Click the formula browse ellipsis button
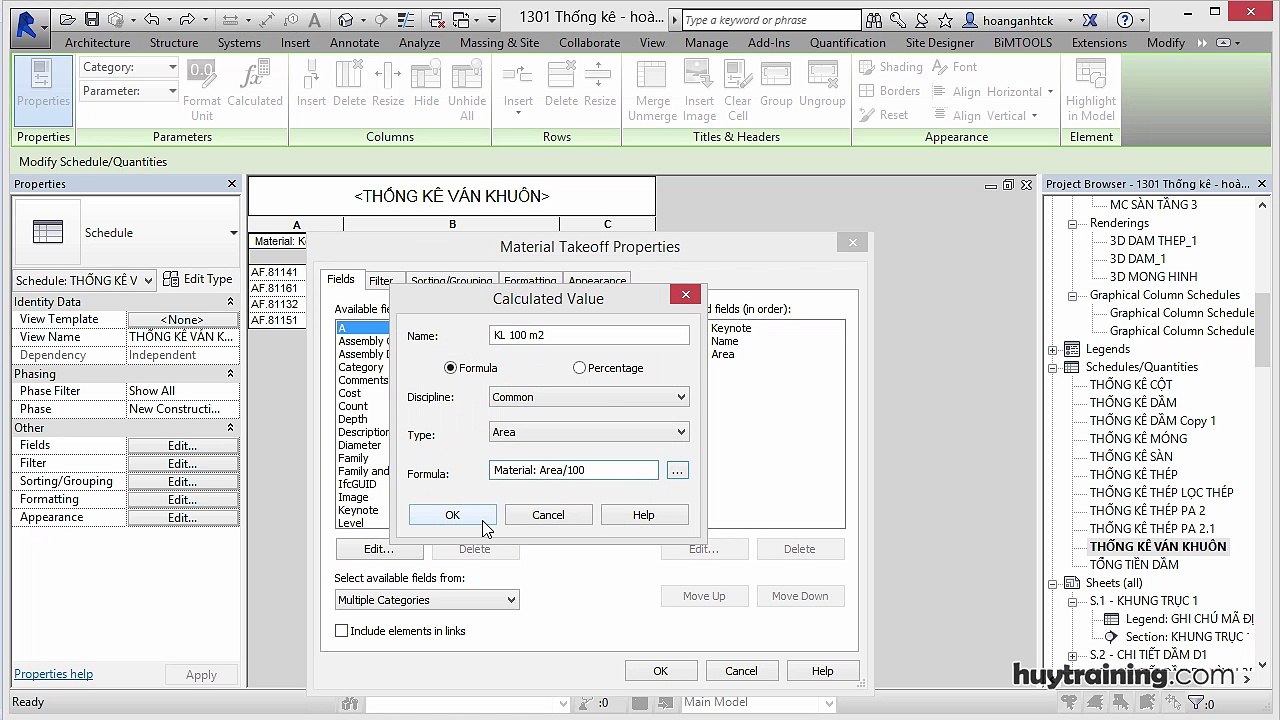Viewport: 1280px width, 720px height. coord(678,470)
